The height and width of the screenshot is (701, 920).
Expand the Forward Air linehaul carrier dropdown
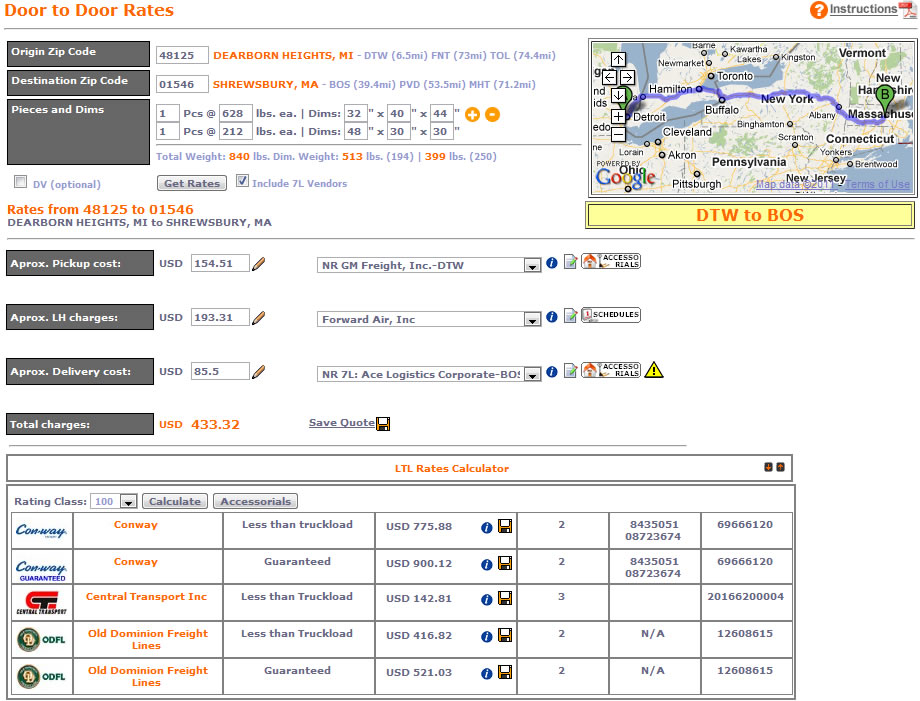point(532,320)
